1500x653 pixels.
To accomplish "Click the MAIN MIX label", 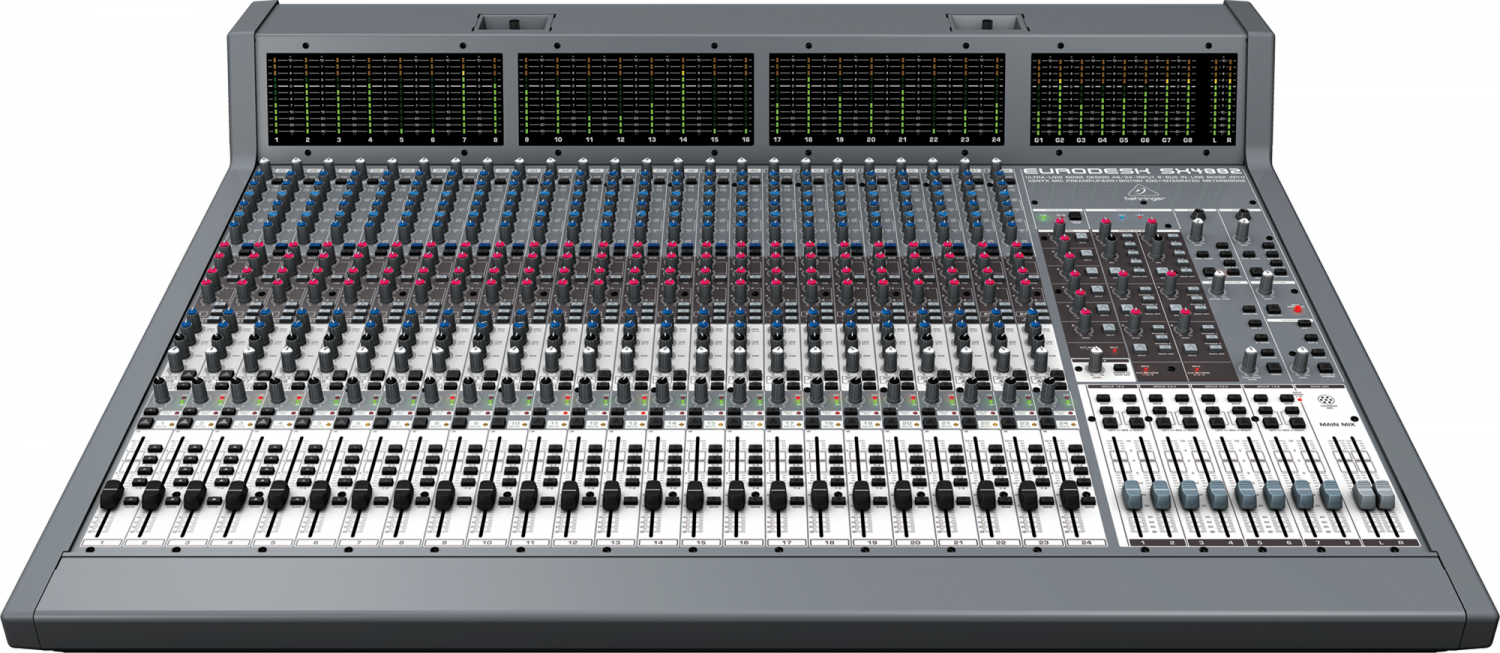I will pyautogui.click(x=1337, y=424).
